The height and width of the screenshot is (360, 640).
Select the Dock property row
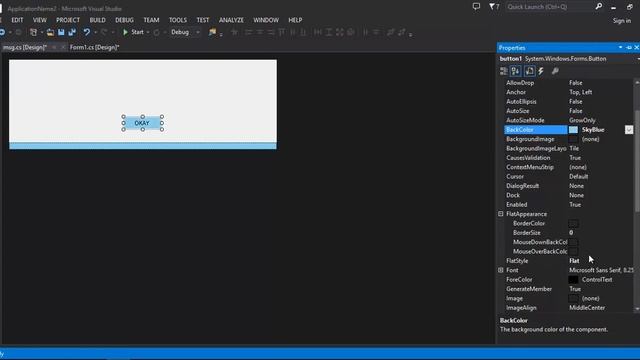click(x=569, y=196)
